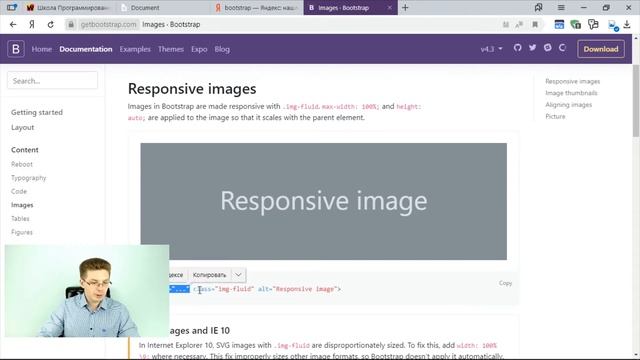
Task: Switch to the Document tab
Action: click(162, 7)
